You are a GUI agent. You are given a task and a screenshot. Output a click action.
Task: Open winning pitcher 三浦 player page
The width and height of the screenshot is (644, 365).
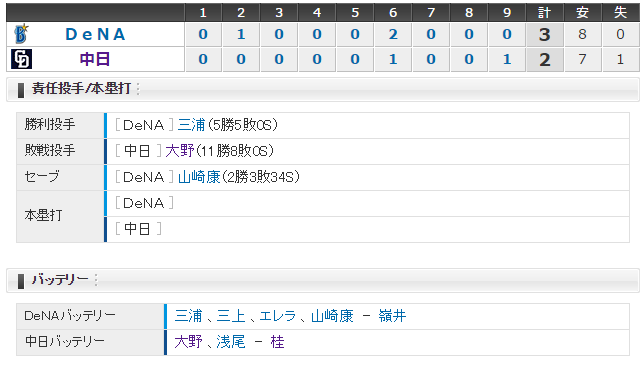click(191, 125)
